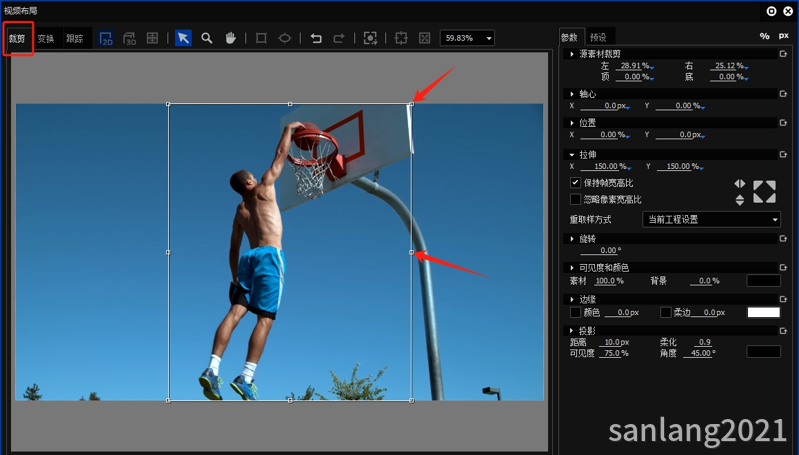Select the arrow selection tool

(183, 38)
